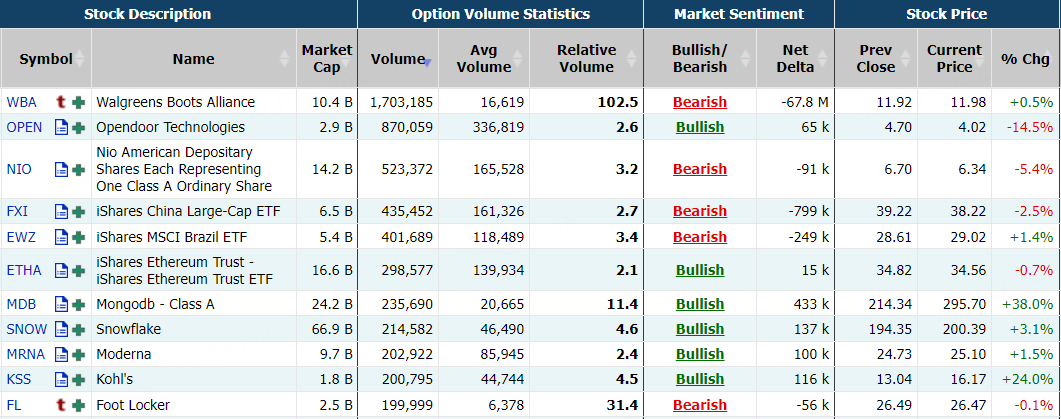Open the Bullish sentiment link for Mongodb

[x=700, y=304]
